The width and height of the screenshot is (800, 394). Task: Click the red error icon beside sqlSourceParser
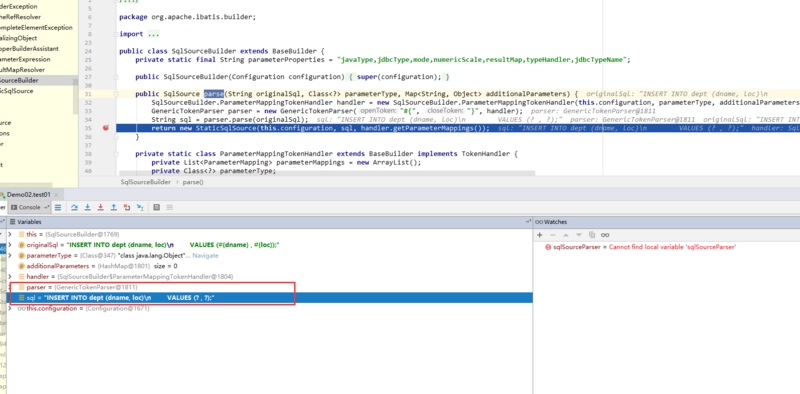[x=548, y=247]
